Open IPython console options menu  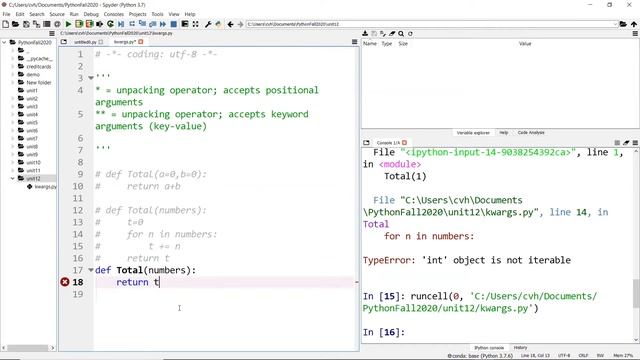[635, 142]
